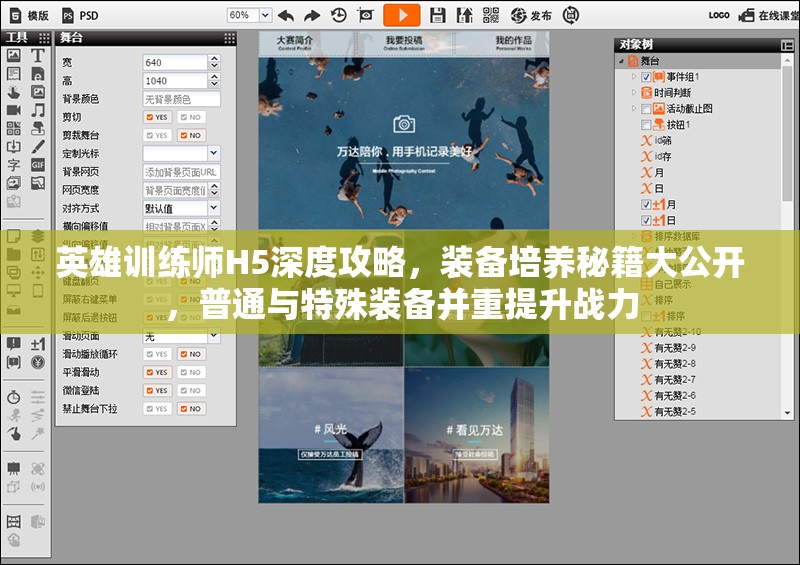Image resolution: width=800 pixels, height=565 pixels.
Task: Click the orange preview play button
Action: coord(402,15)
